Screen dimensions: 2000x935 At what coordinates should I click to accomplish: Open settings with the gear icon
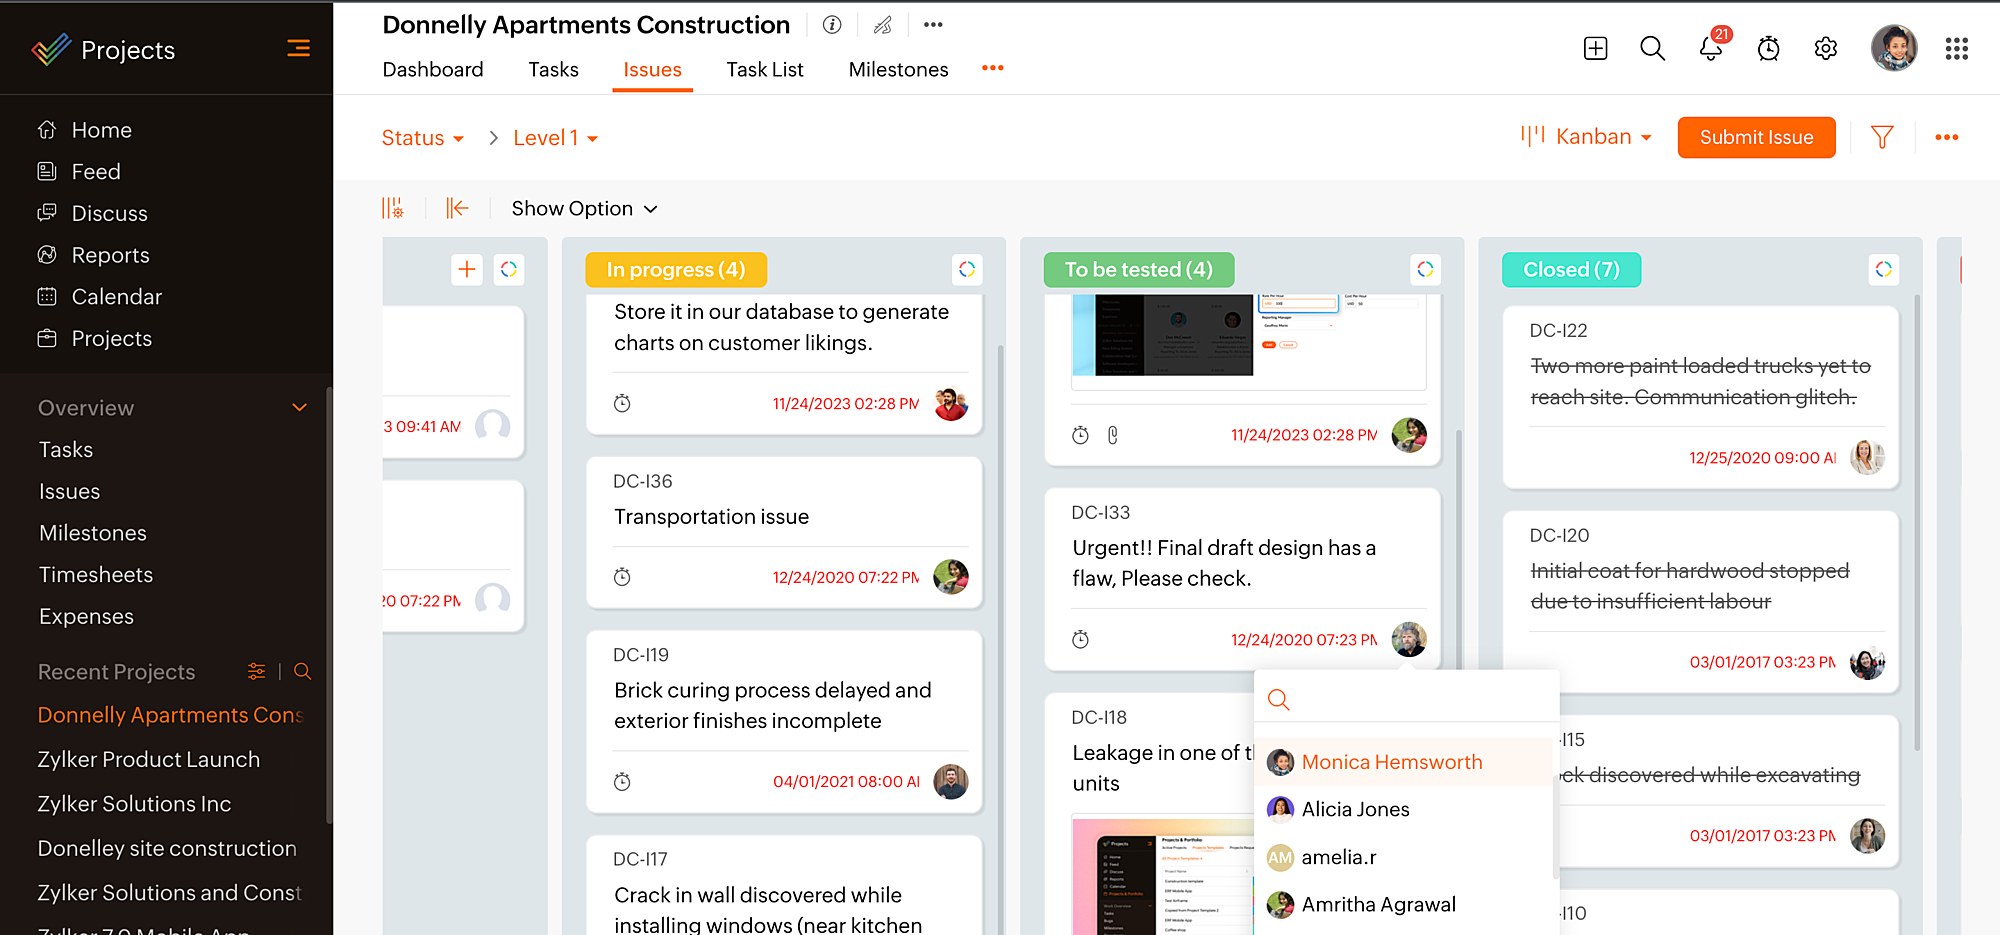pyautogui.click(x=1826, y=48)
